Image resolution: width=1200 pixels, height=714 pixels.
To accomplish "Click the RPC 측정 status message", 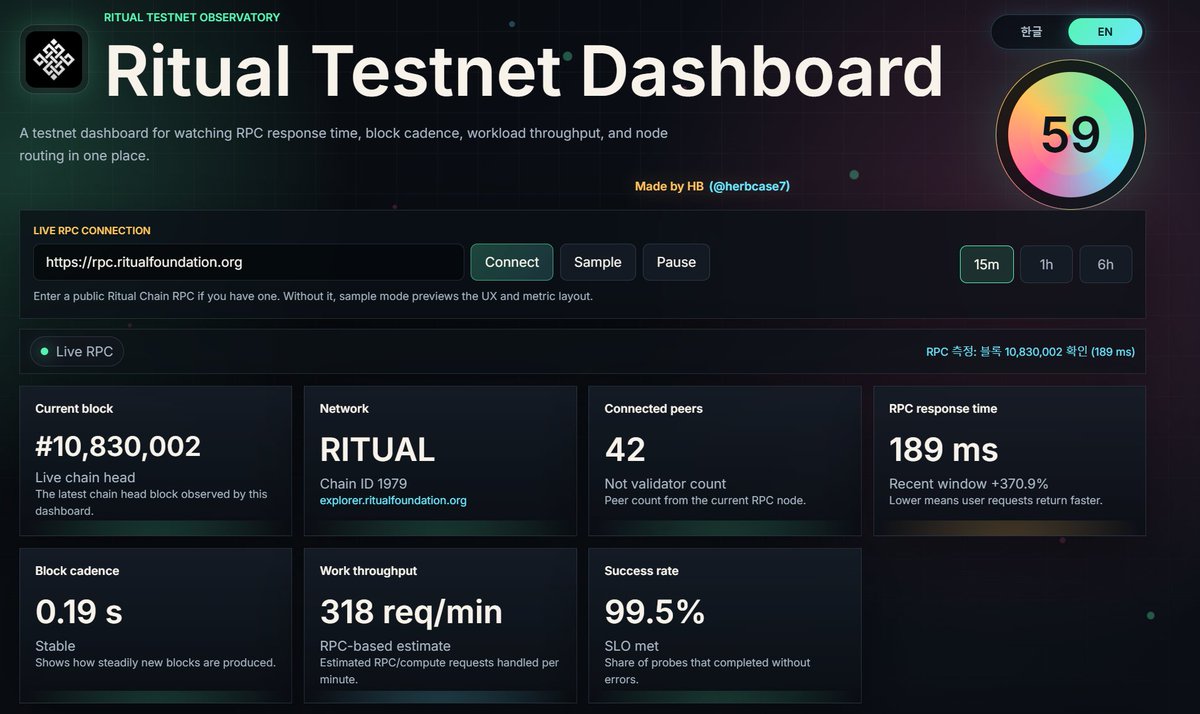I will pyautogui.click(x=1030, y=352).
